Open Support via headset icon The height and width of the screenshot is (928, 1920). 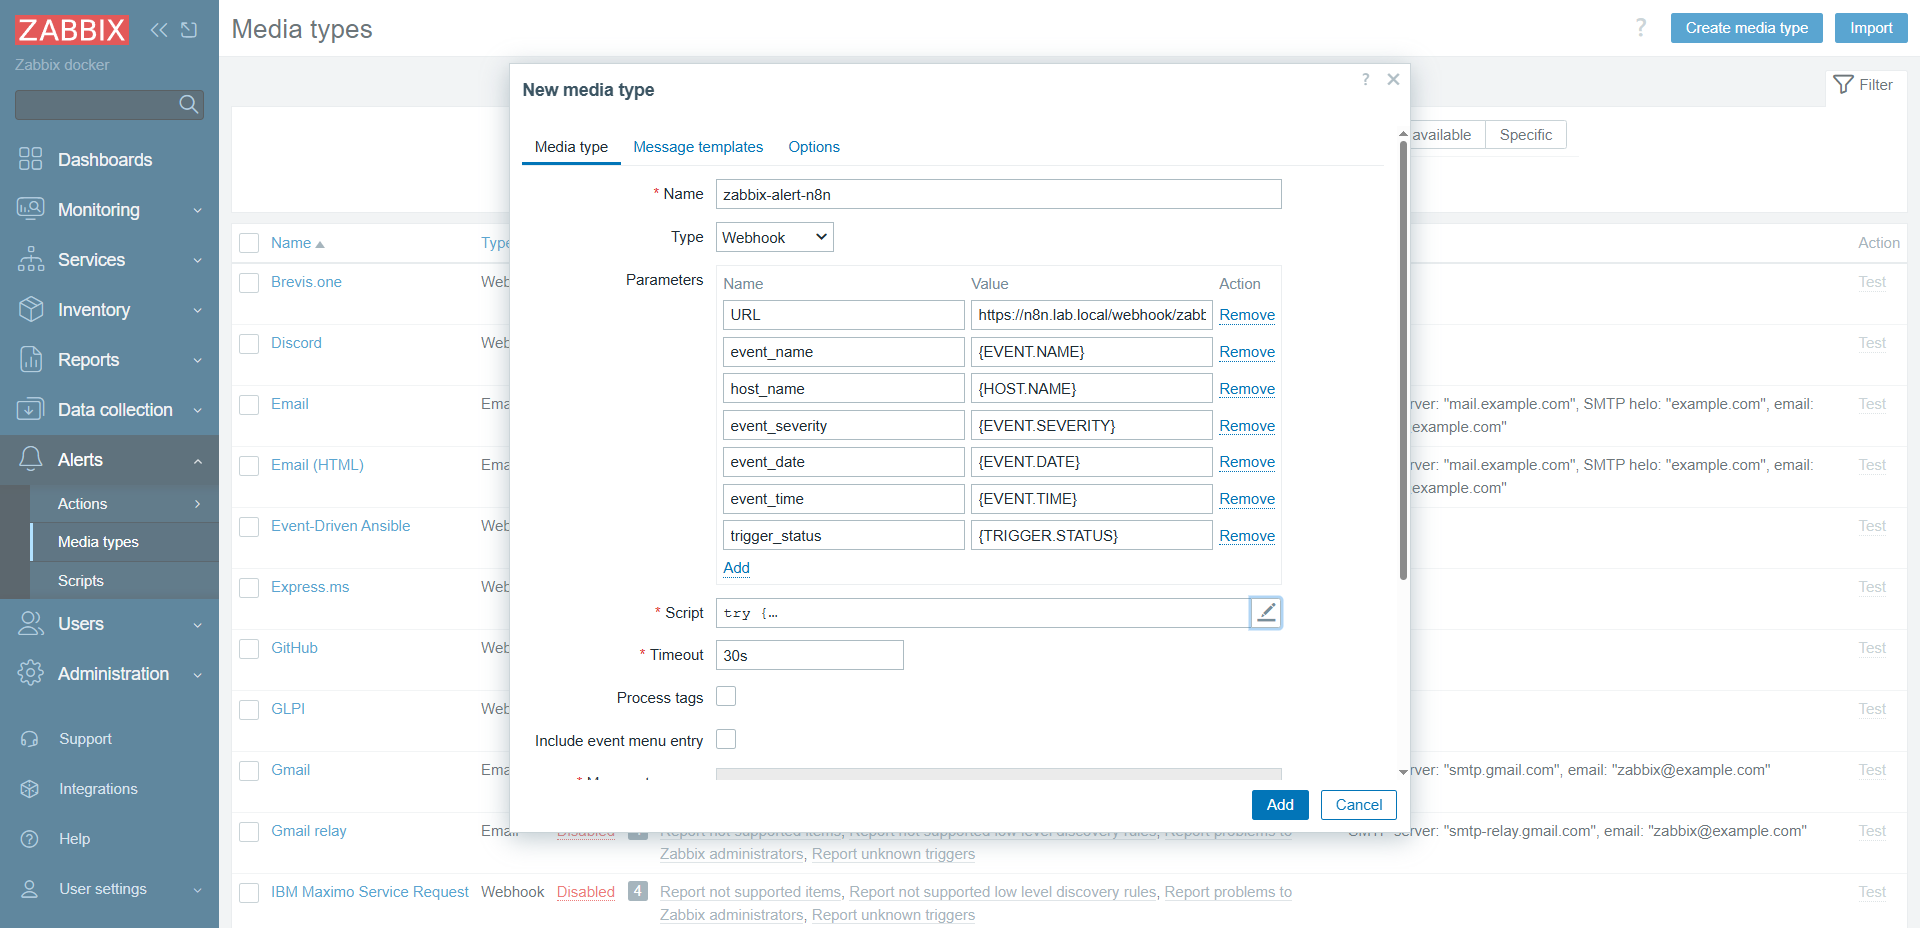[30, 739]
